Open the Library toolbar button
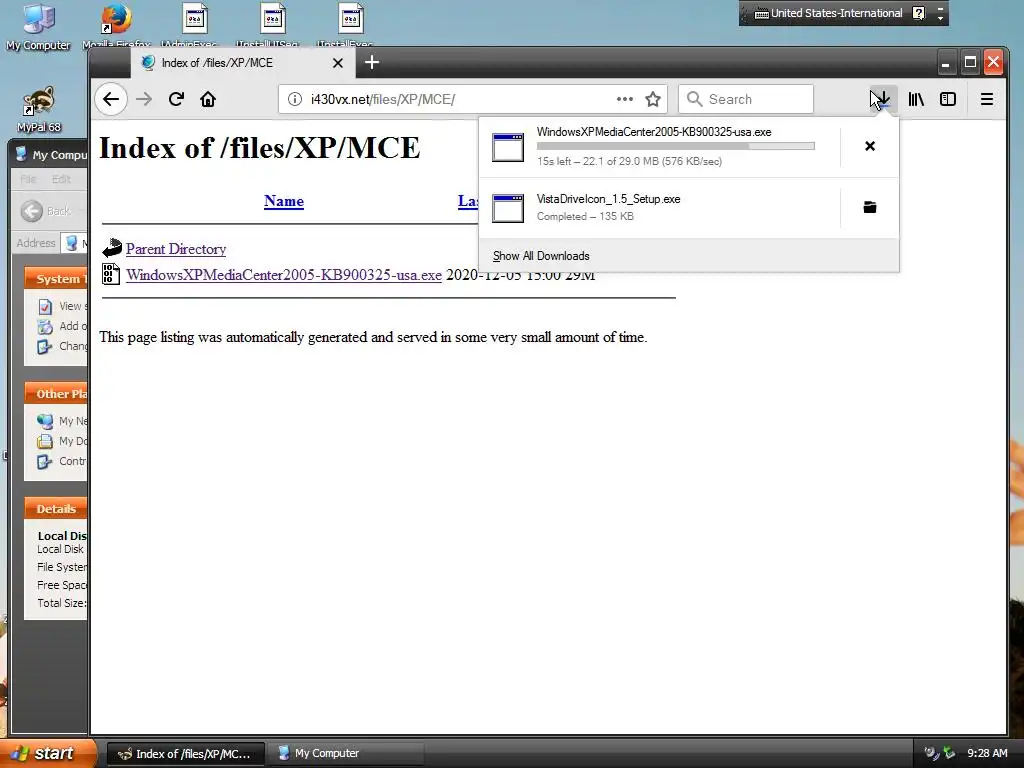1024x768 pixels. [916, 99]
